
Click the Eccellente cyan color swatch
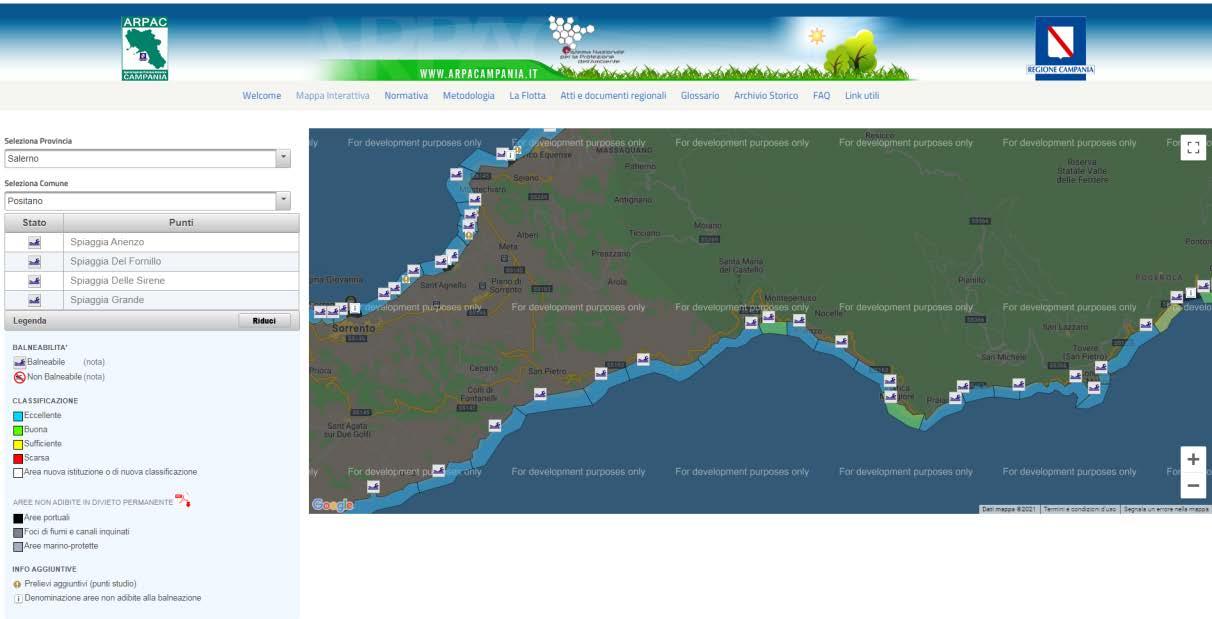click(18, 415)
